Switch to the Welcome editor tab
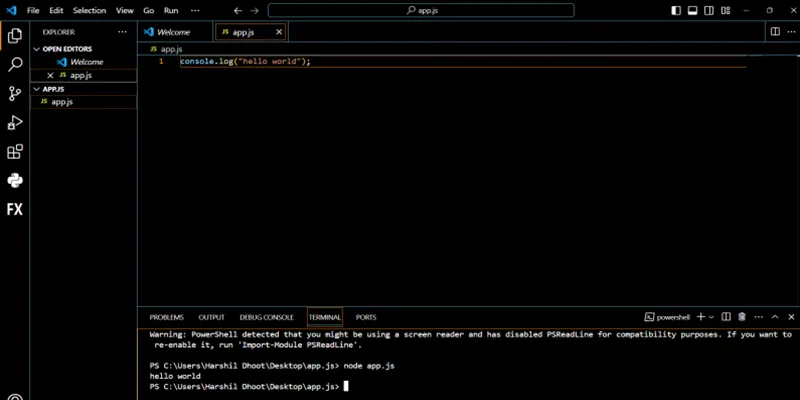The image size is (800, 400). [173, 32]
